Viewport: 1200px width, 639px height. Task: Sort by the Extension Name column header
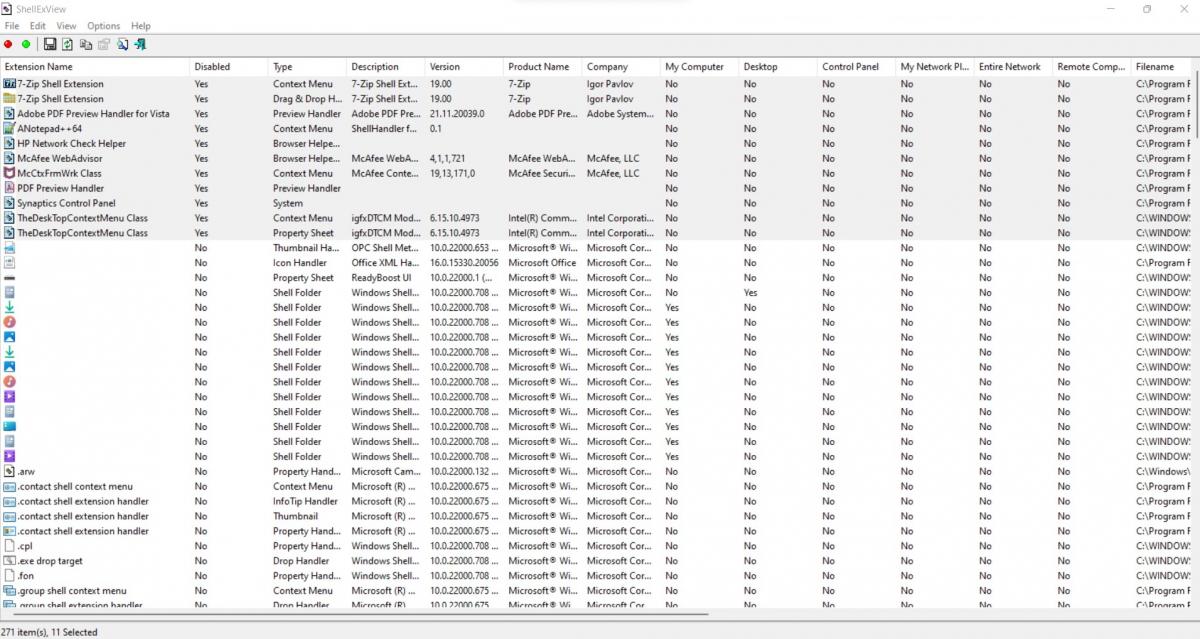pos(95,67)
